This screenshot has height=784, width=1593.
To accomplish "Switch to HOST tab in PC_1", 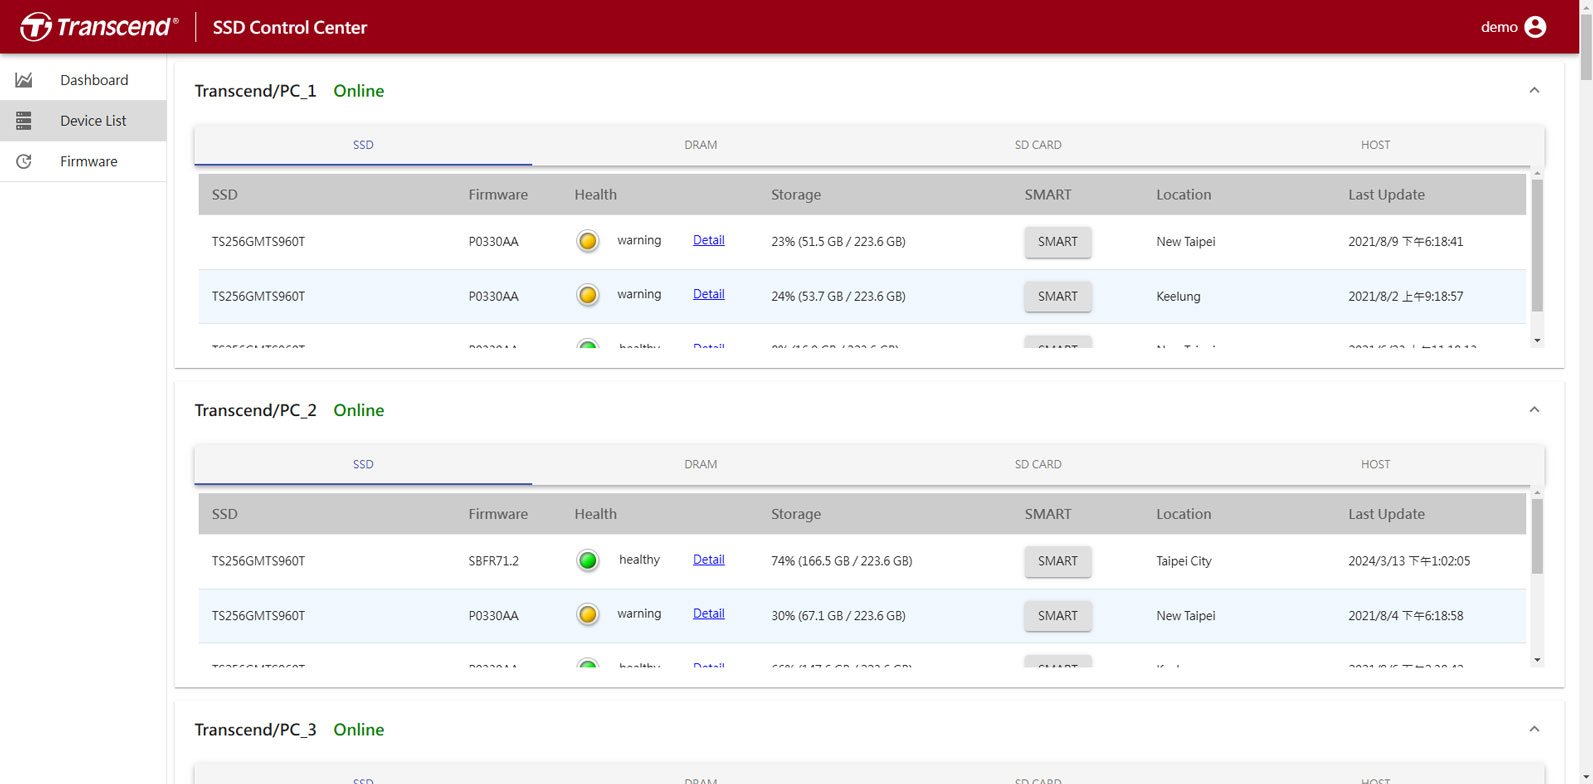I will 1375,145.
